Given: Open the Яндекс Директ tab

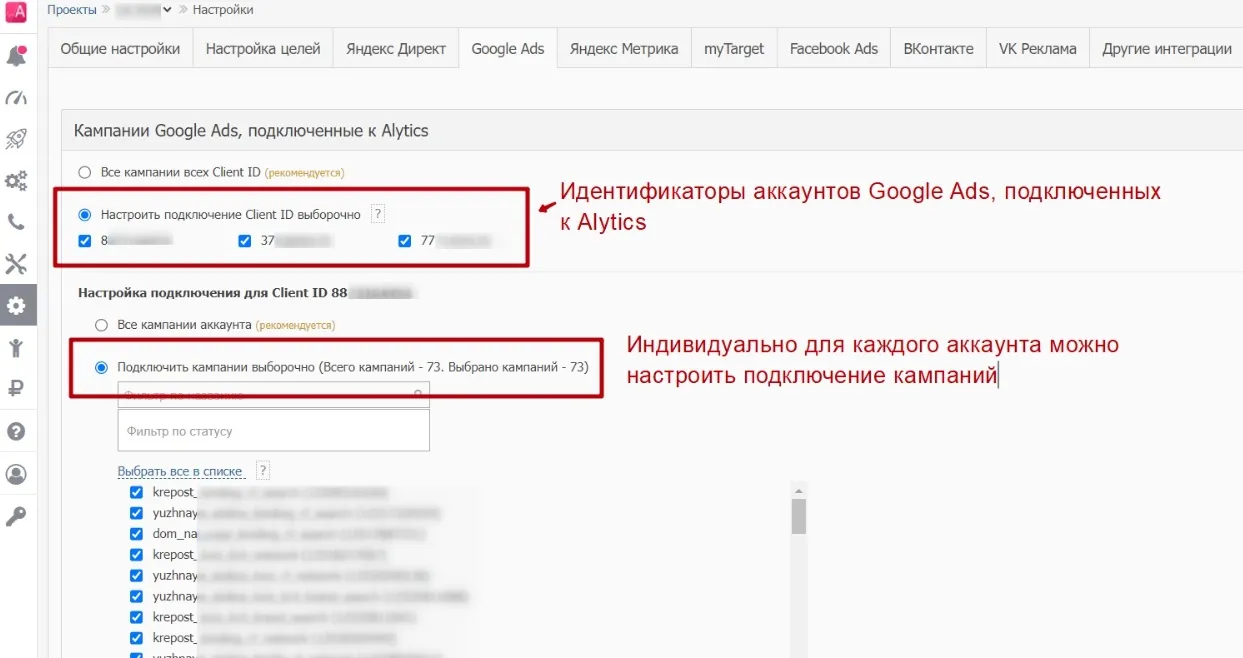Looking at the screenshot, I should tap(396, 49).
